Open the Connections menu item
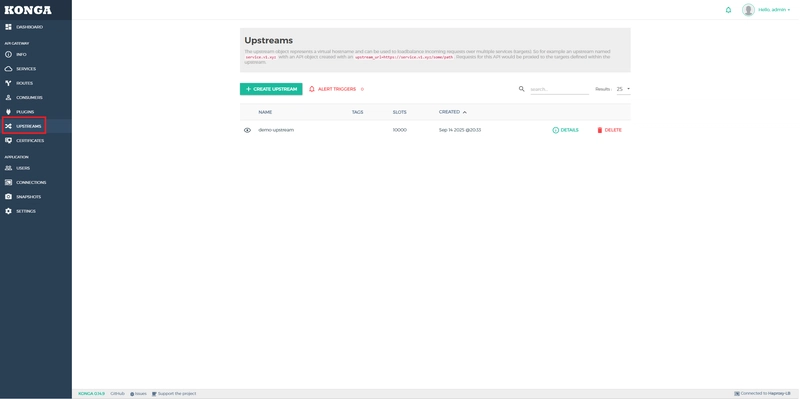 31,182
